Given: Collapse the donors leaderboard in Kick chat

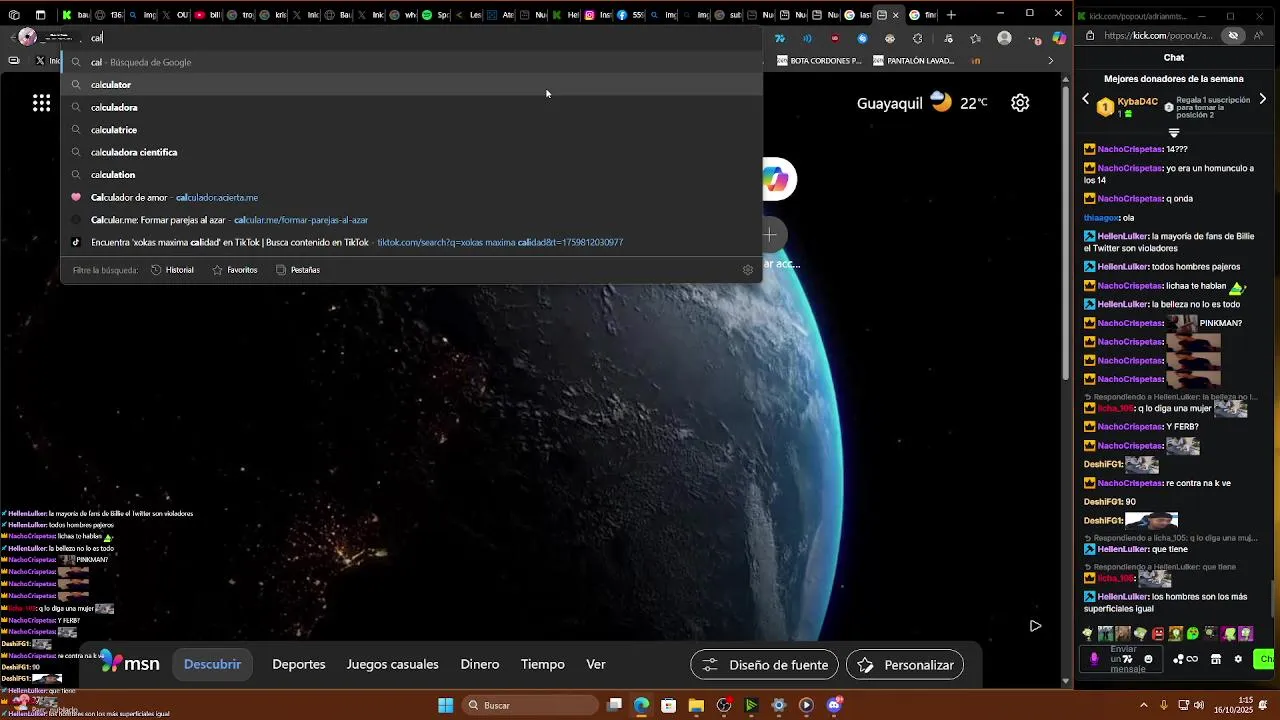Looking at the screenshot, I should [1174, 132].
